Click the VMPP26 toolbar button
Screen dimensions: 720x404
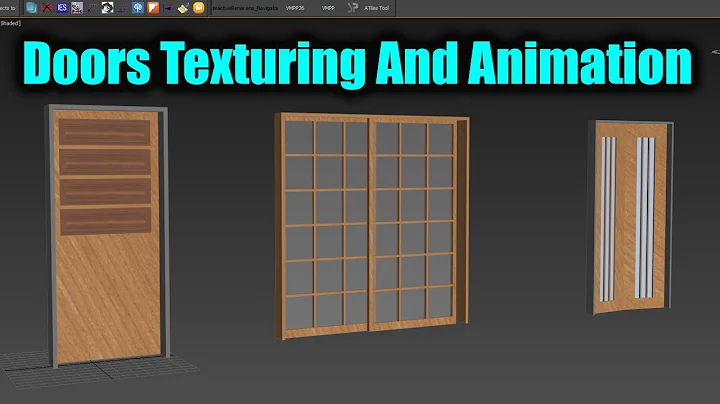click(x=295, y=8)
